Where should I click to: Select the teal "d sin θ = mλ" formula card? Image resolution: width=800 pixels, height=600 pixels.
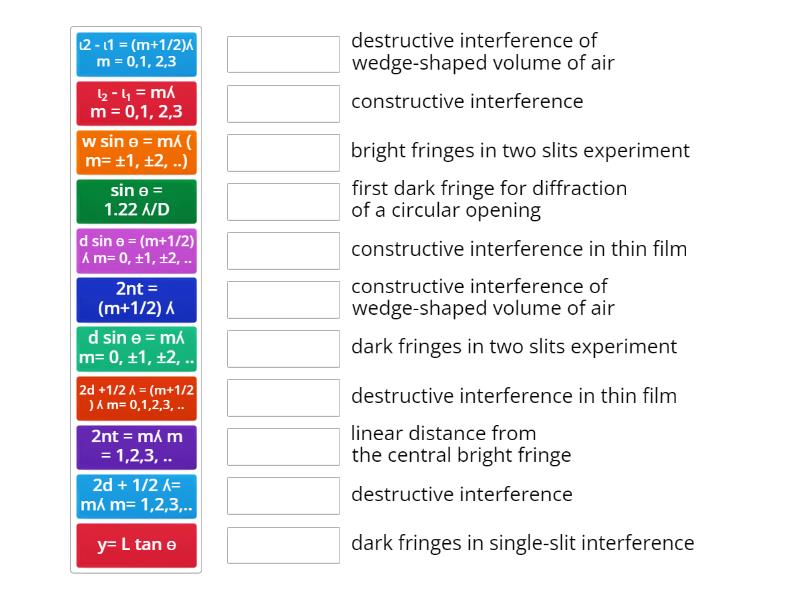(136, 348)
